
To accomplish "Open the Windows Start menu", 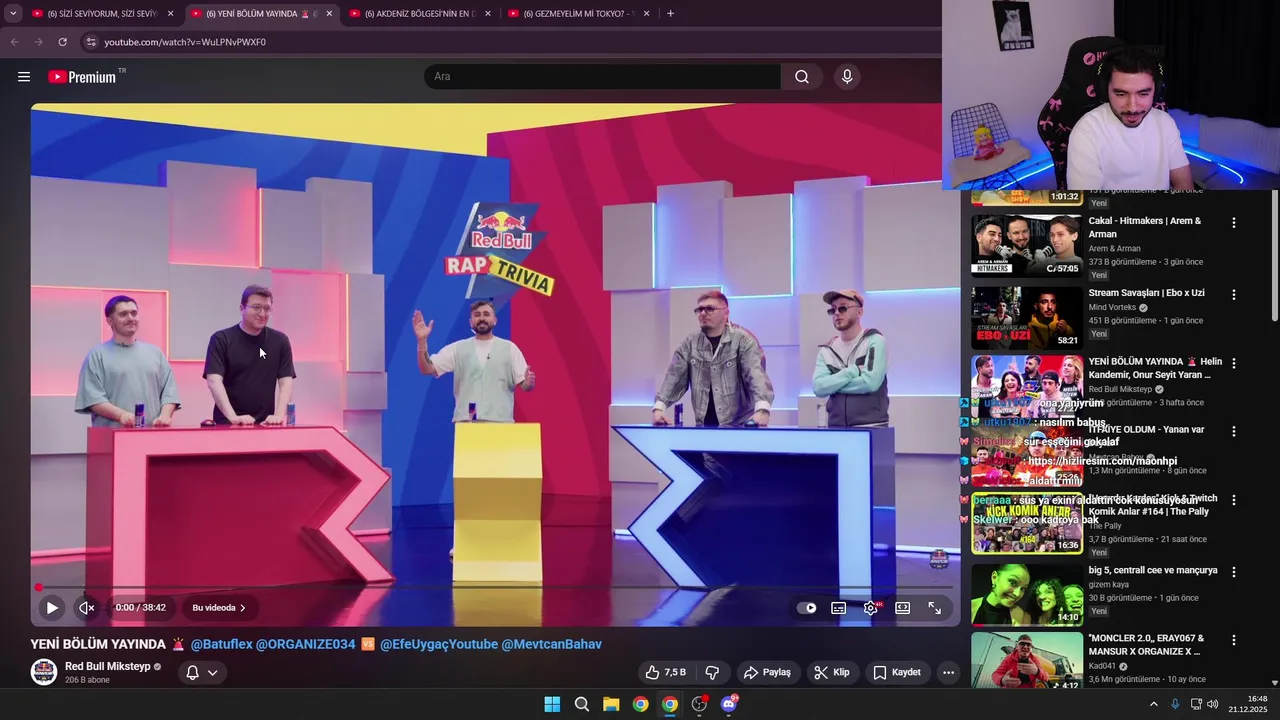I will coord(552,704).
